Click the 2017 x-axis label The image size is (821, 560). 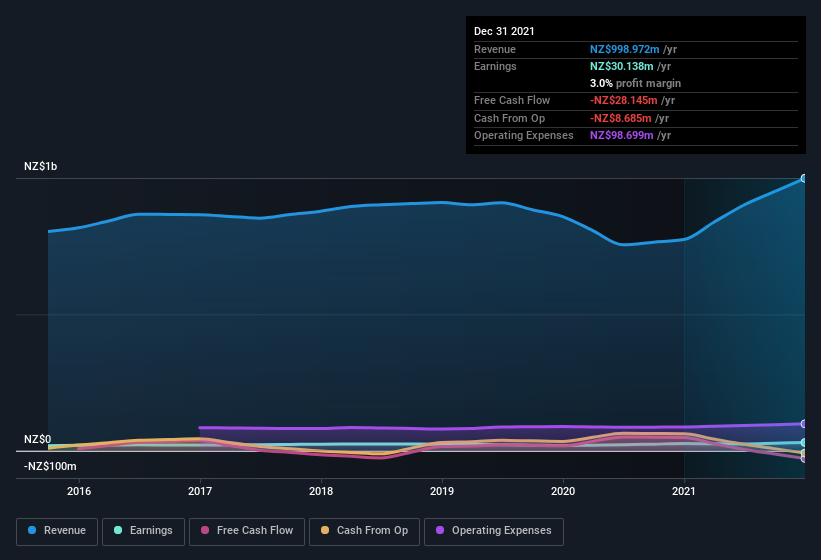(200, 491)
